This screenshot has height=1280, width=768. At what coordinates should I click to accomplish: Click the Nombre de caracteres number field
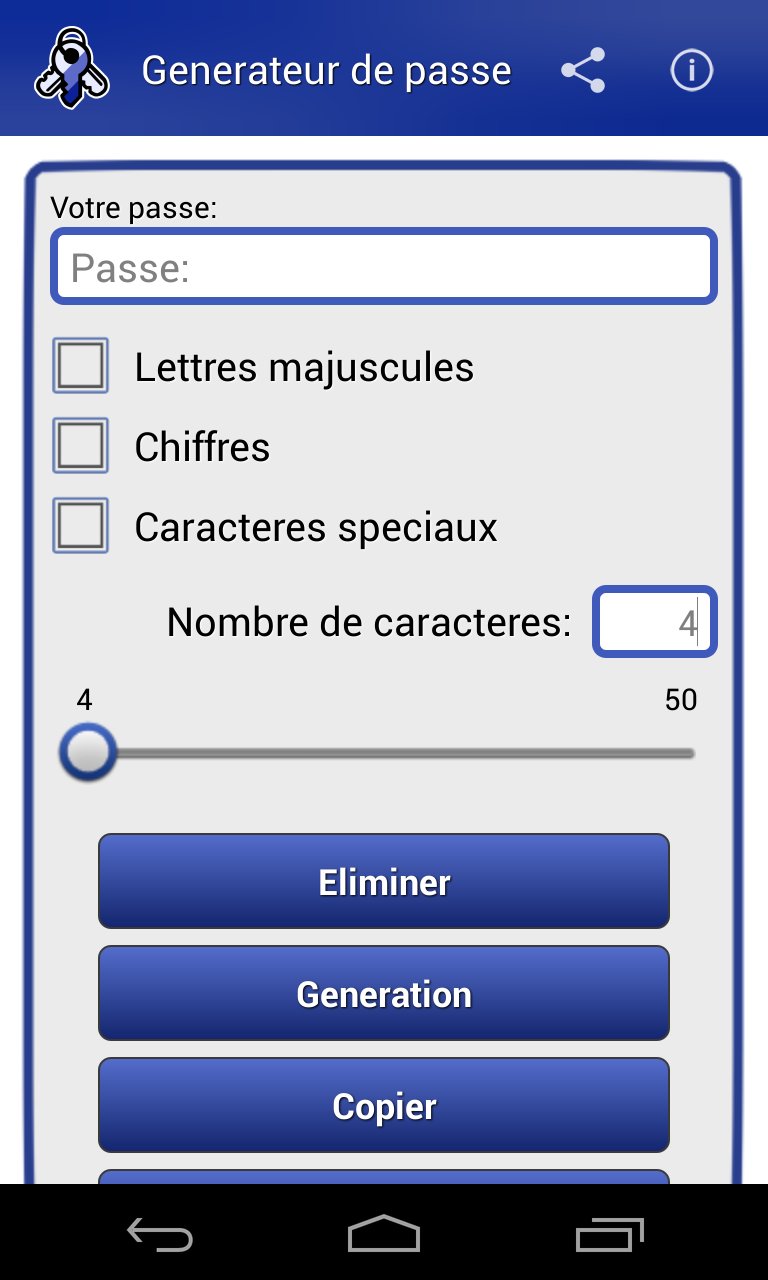pos(655,622)
